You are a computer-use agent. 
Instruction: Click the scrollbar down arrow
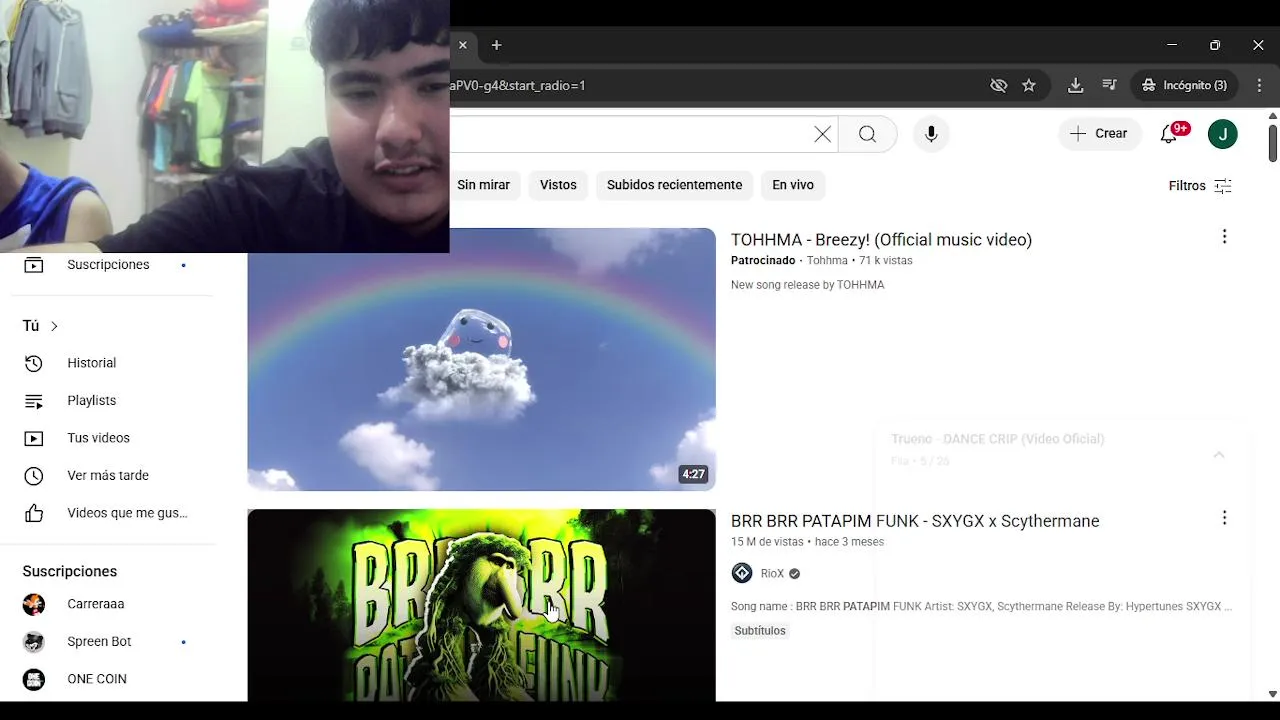[1272, 693]
